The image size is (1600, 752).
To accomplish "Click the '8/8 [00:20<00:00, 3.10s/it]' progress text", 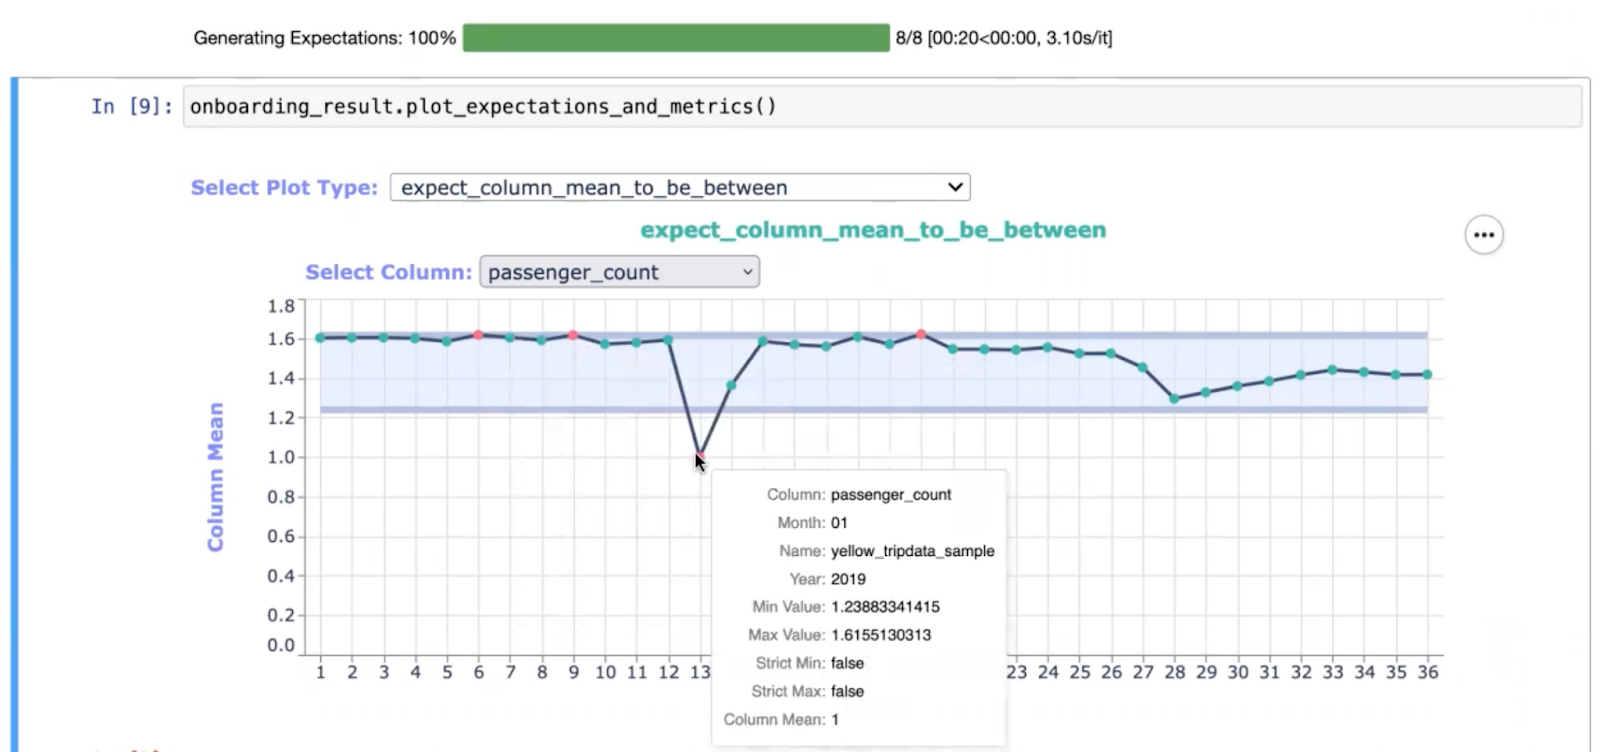I will coord(1004,38).
